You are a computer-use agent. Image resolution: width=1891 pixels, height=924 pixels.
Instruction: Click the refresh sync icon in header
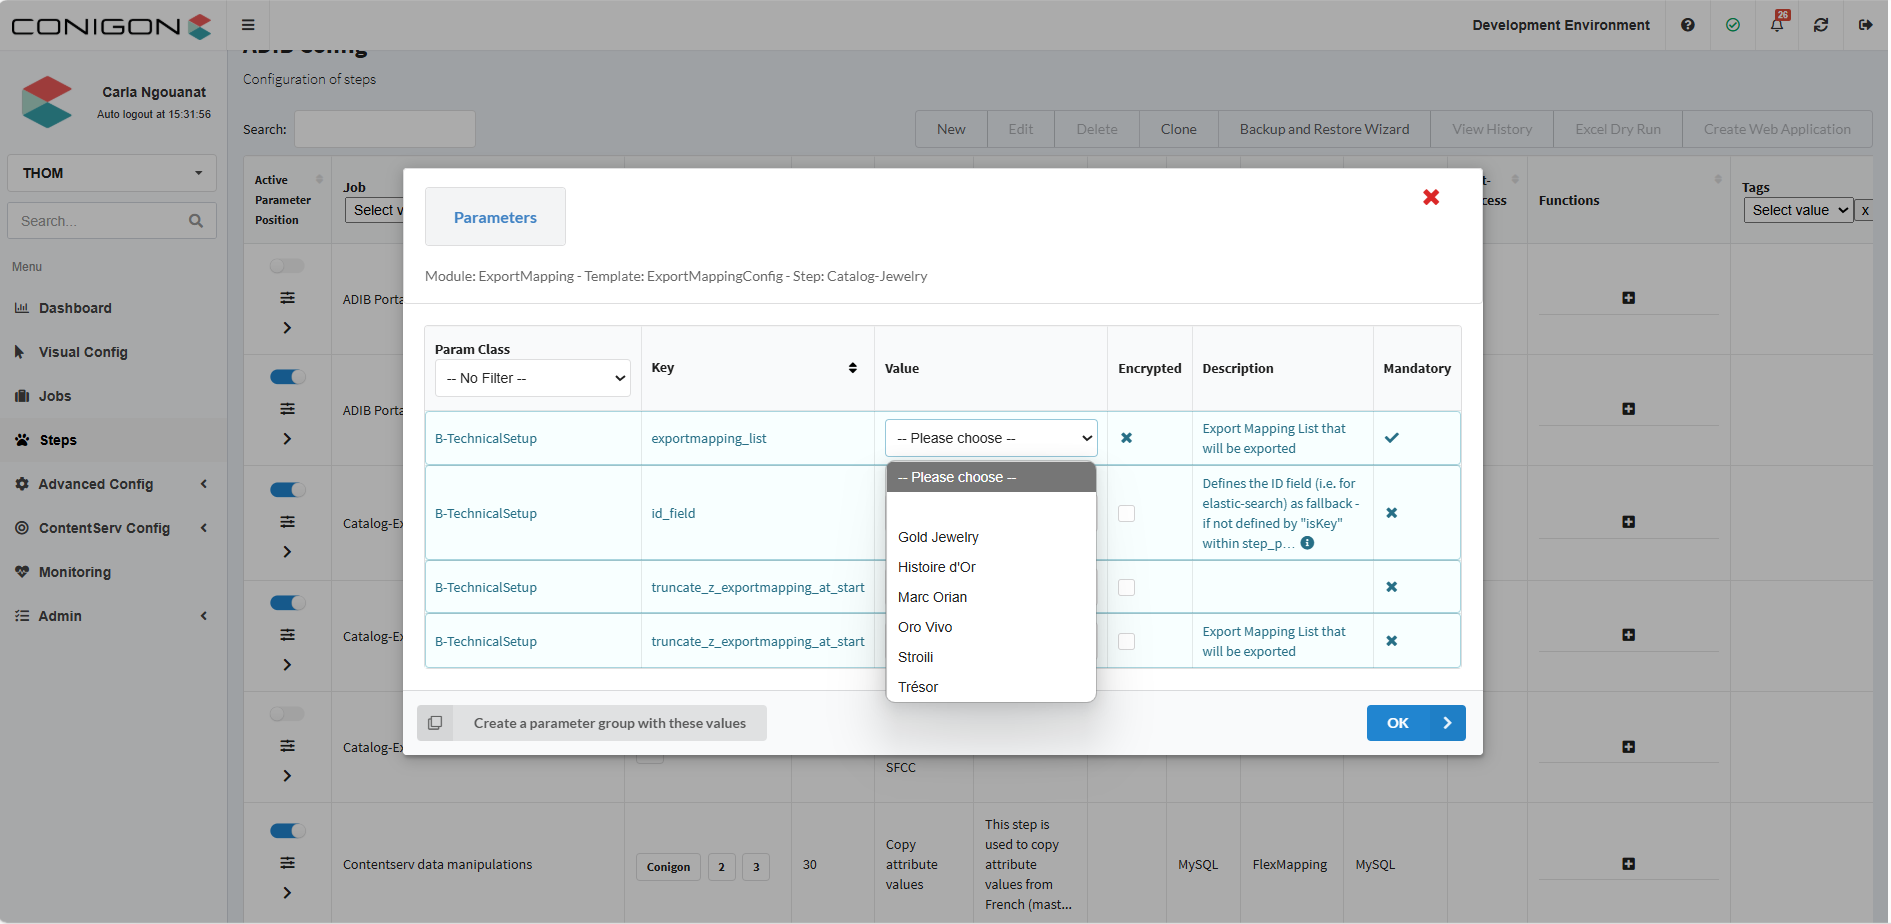tap(1820, 25)
